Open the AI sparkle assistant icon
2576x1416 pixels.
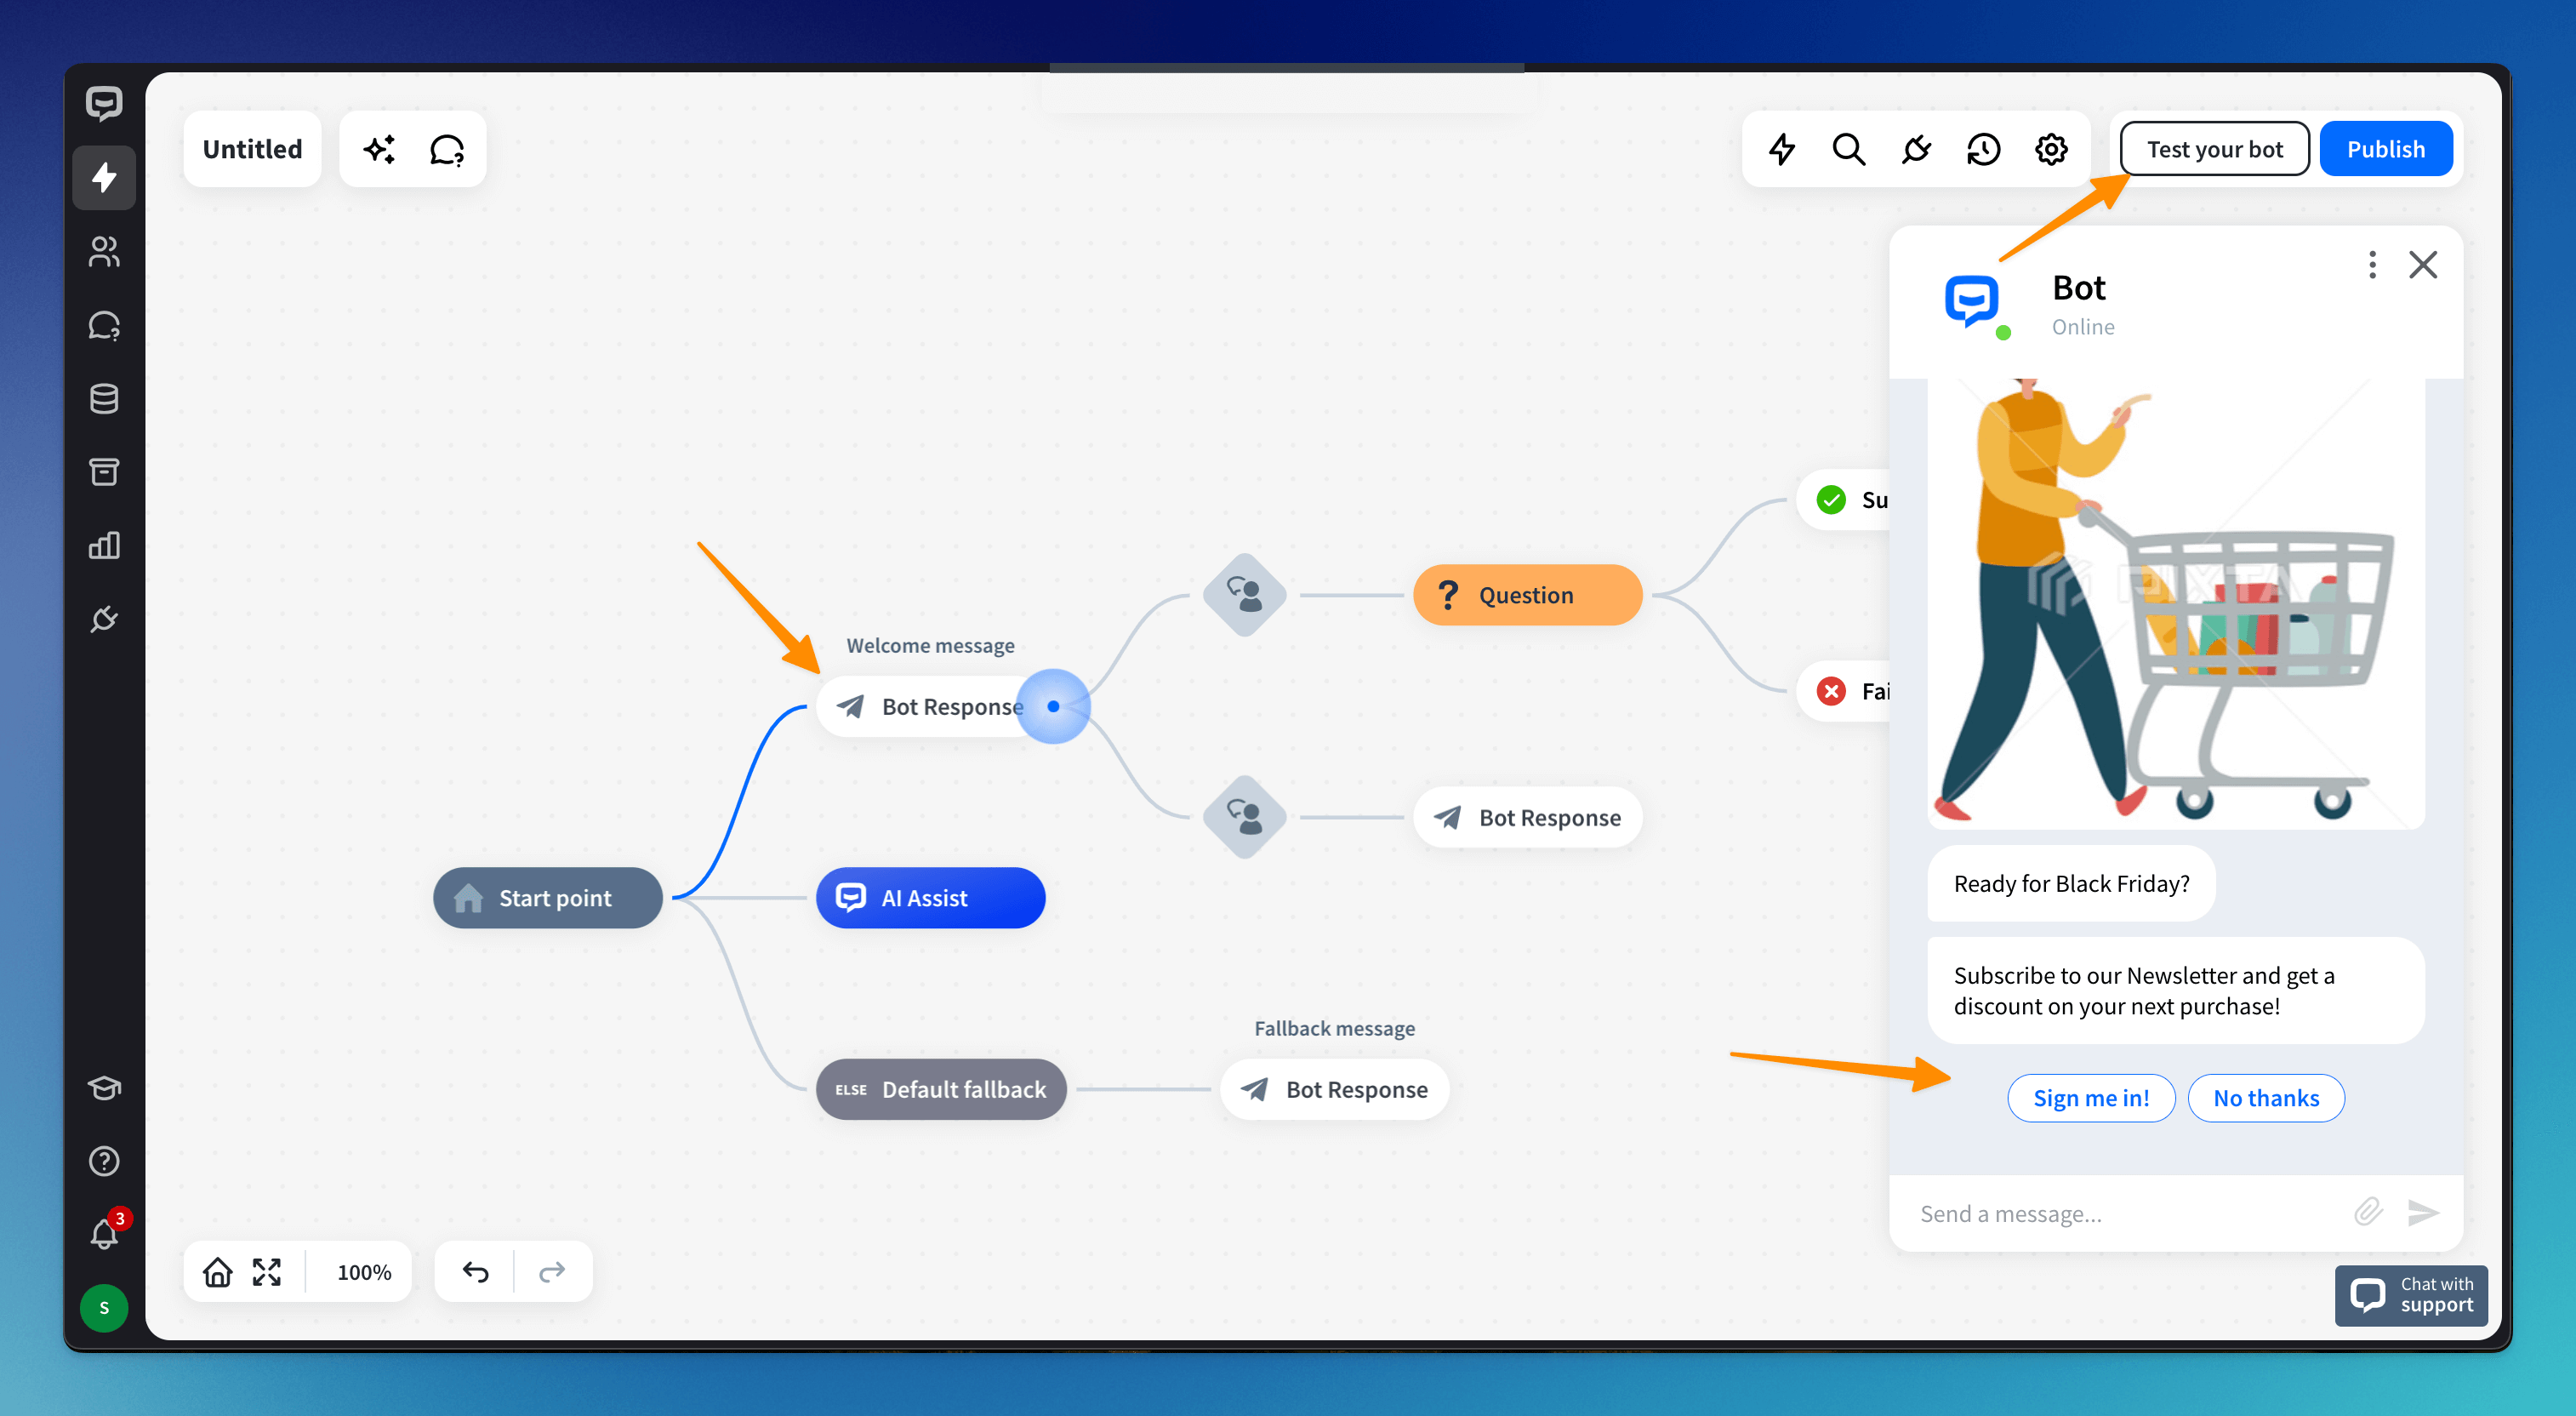pos(379,149)
